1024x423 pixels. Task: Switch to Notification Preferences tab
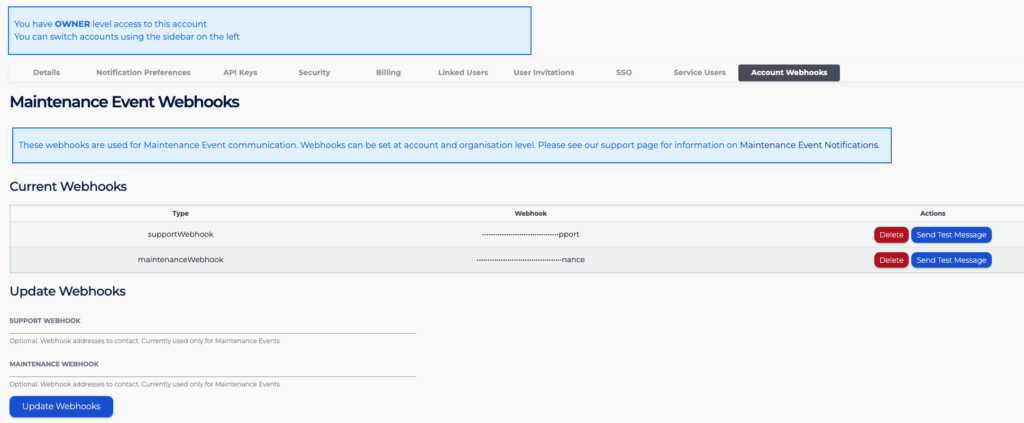tap(143, 73)
